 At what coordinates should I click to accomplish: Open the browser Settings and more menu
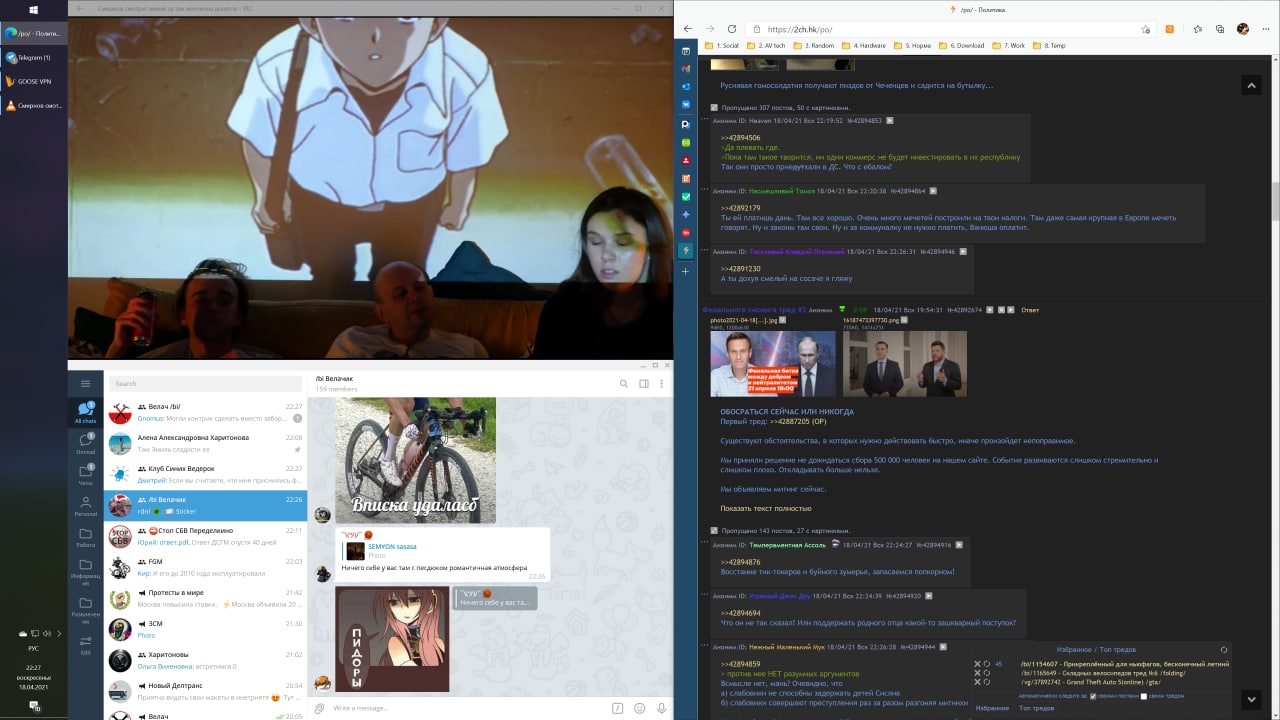click(x=1265, y=29)
